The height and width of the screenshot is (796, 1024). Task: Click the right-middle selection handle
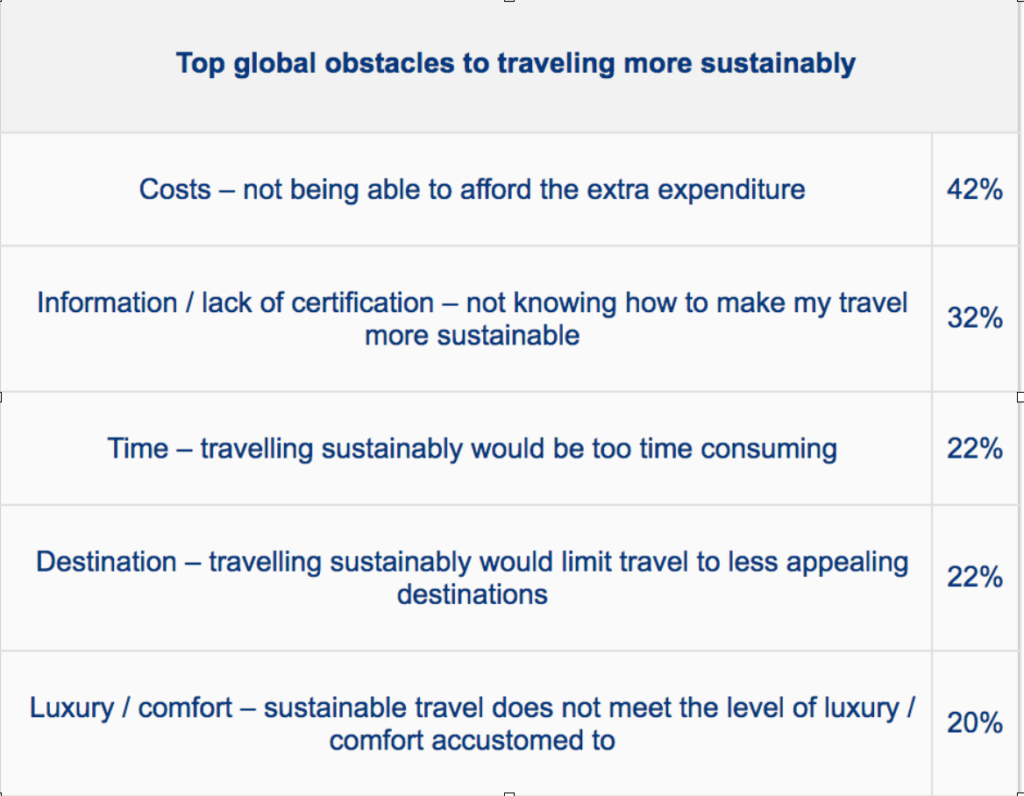(x=1020, y=397)
